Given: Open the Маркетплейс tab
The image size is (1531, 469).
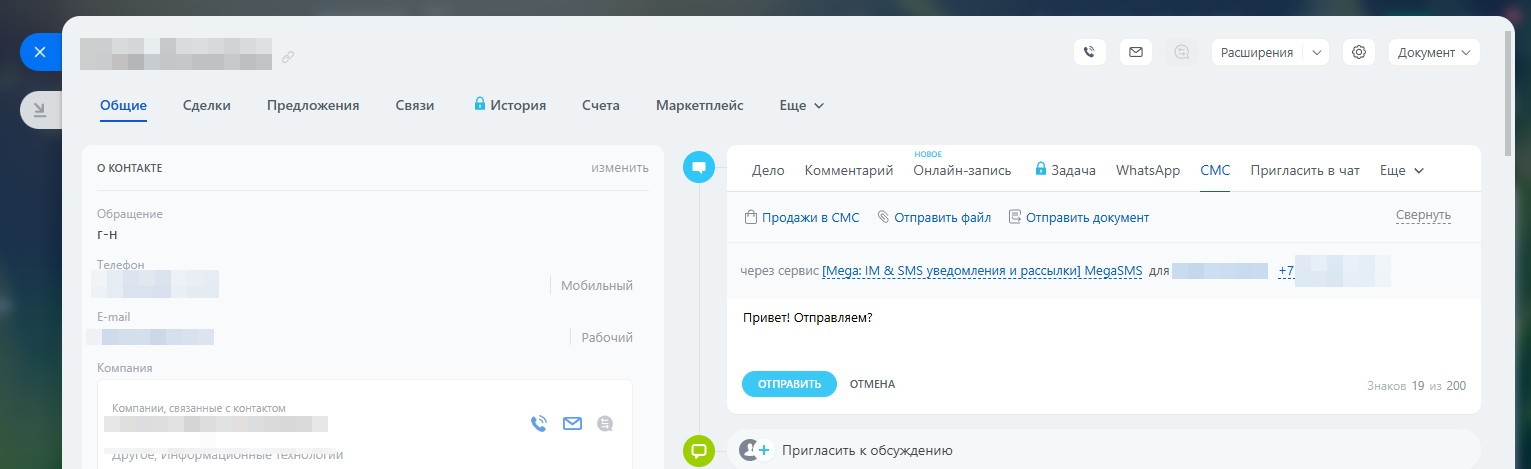Looking at the screenshot, I should pos(700,105).
